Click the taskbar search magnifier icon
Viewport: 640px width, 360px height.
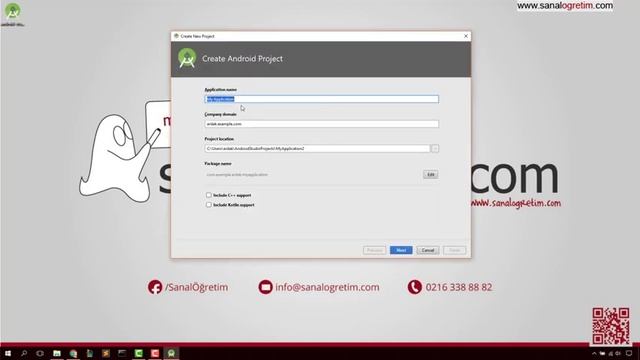(24, 353)
